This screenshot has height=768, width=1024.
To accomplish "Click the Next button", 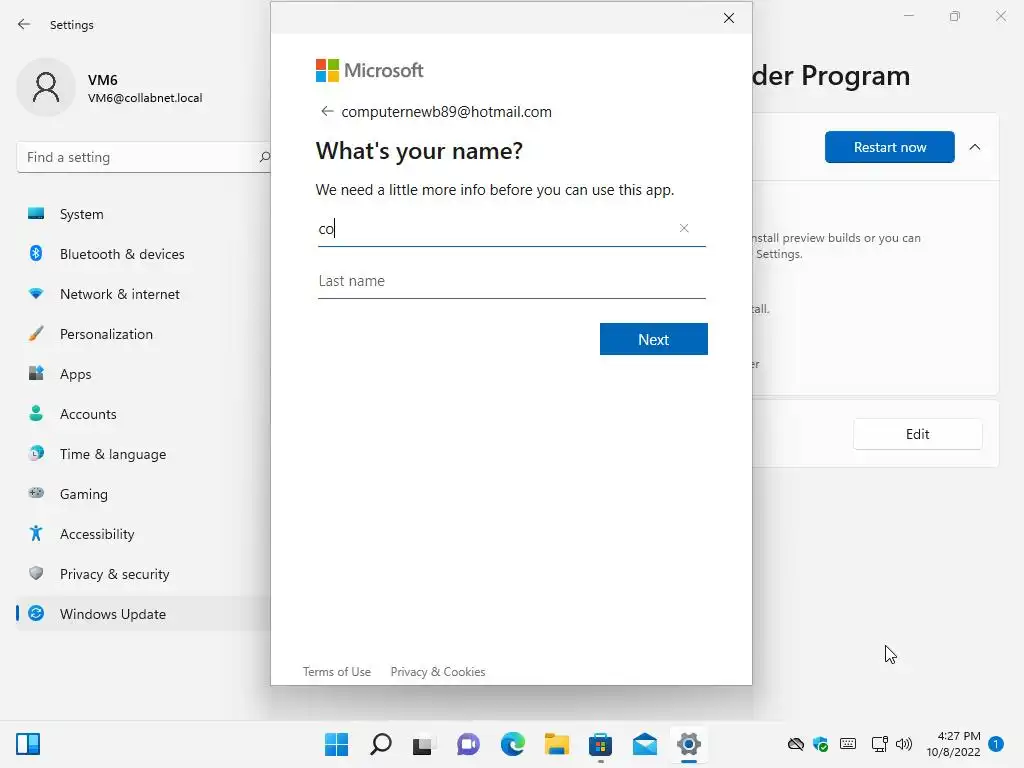I will coord(654,339).
